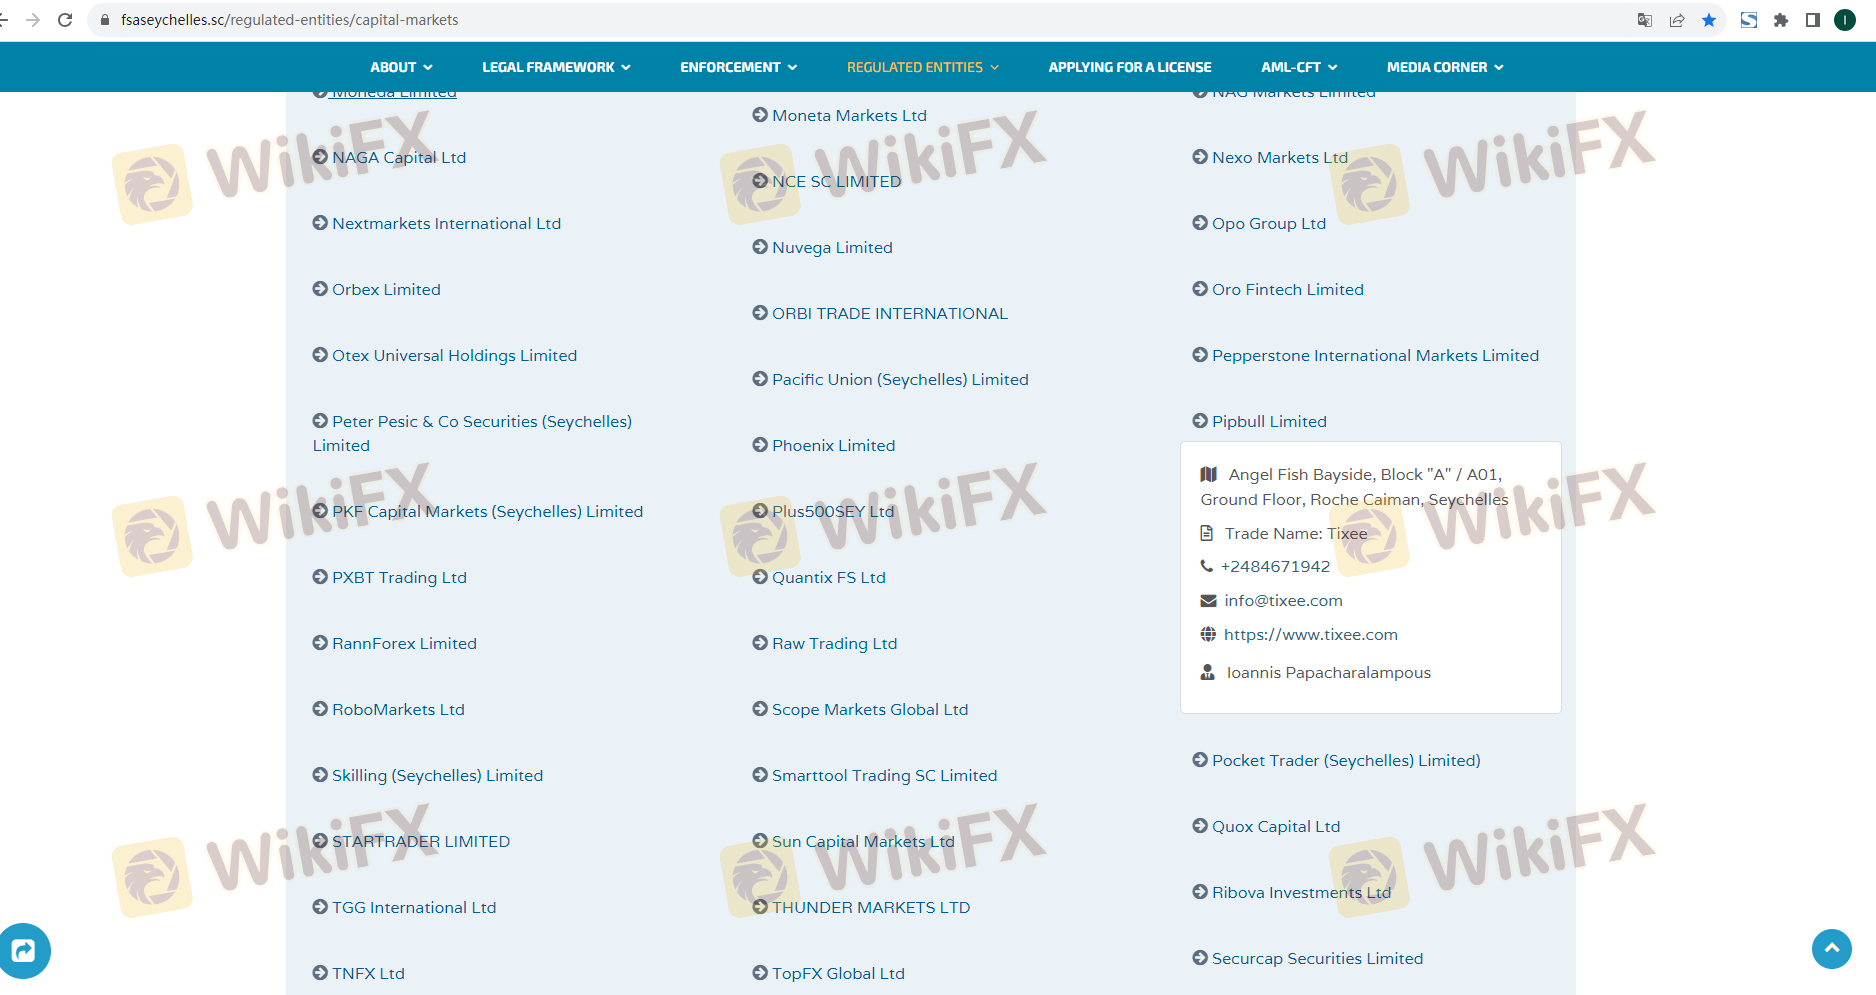Expand the RoboMarkets Ltd entry
The height and width of the screenshot is (995, 1876).
pyautogui.click(x=397, y=709)
